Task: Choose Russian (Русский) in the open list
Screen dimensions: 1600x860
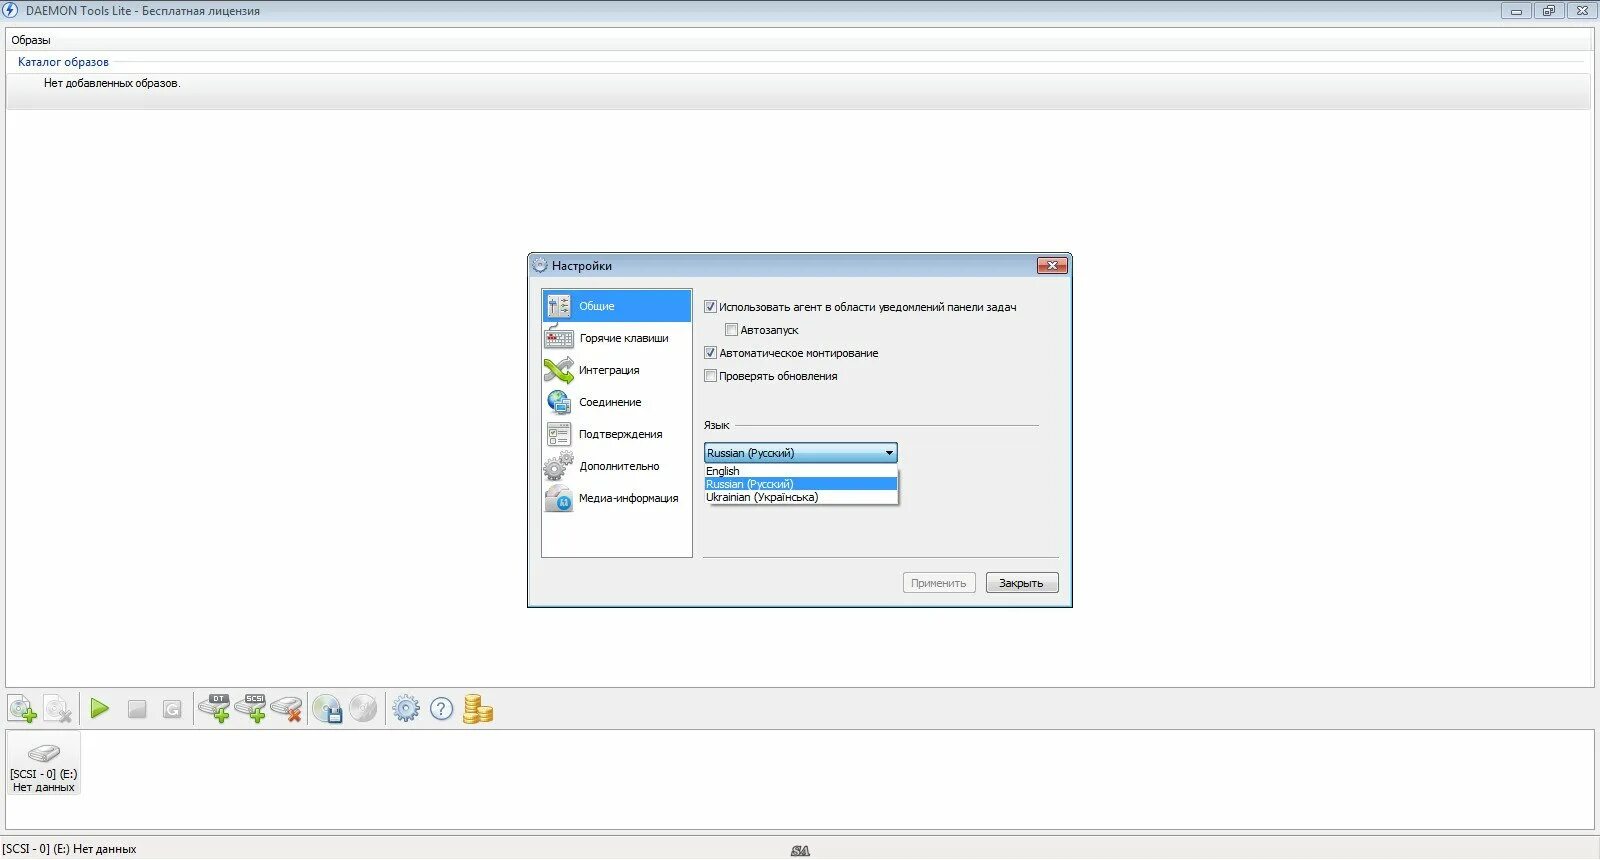Action: click(801, 484)
